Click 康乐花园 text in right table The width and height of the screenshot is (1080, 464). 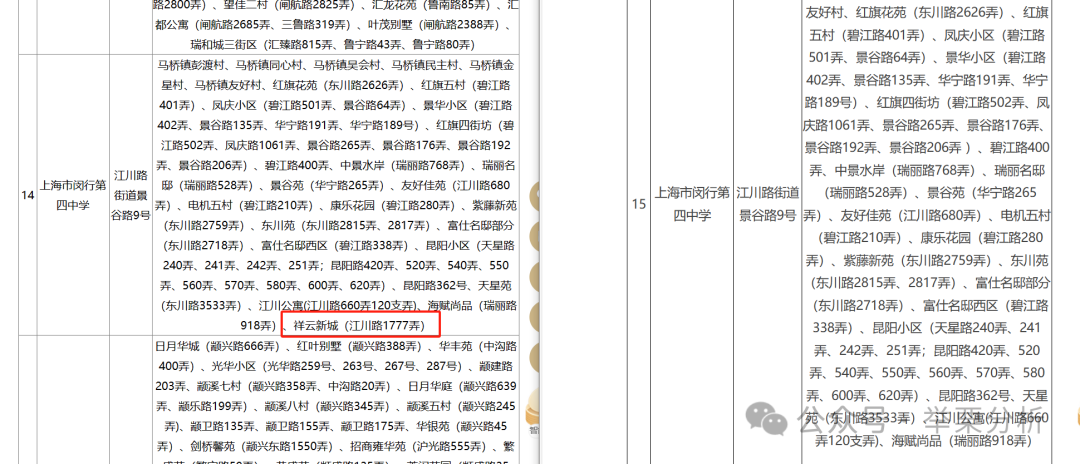point(946,238)
